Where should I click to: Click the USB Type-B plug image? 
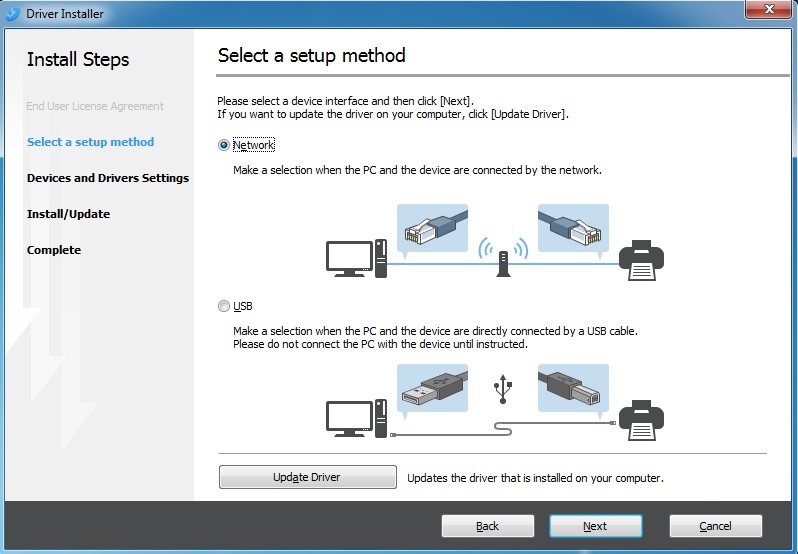(573, 388)
